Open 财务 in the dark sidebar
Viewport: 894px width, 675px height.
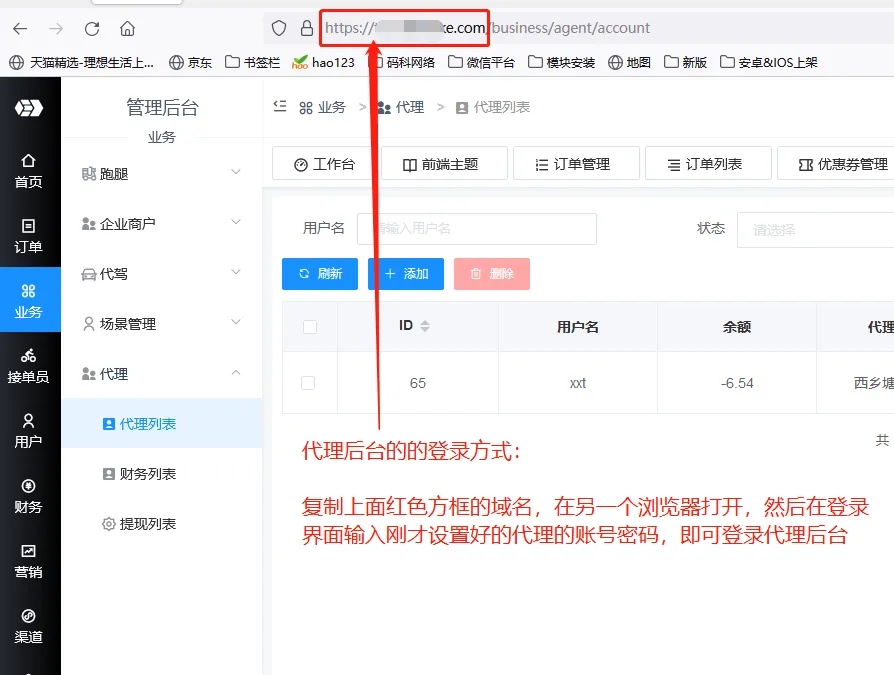pyautogui.click(x=29, y=496)
